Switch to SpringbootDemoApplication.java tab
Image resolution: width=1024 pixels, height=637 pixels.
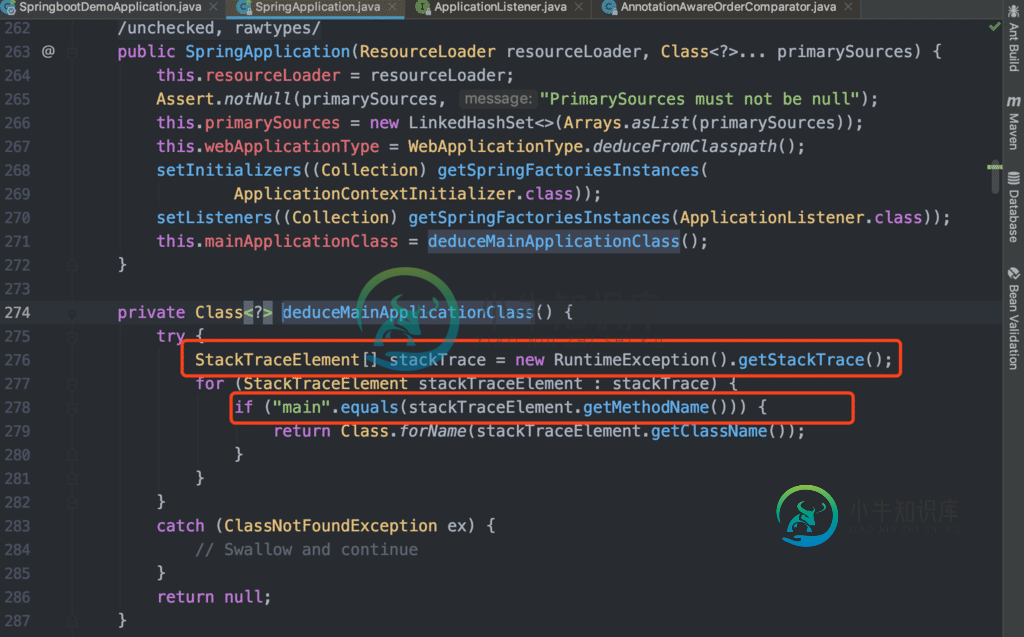tap(110, 7)
